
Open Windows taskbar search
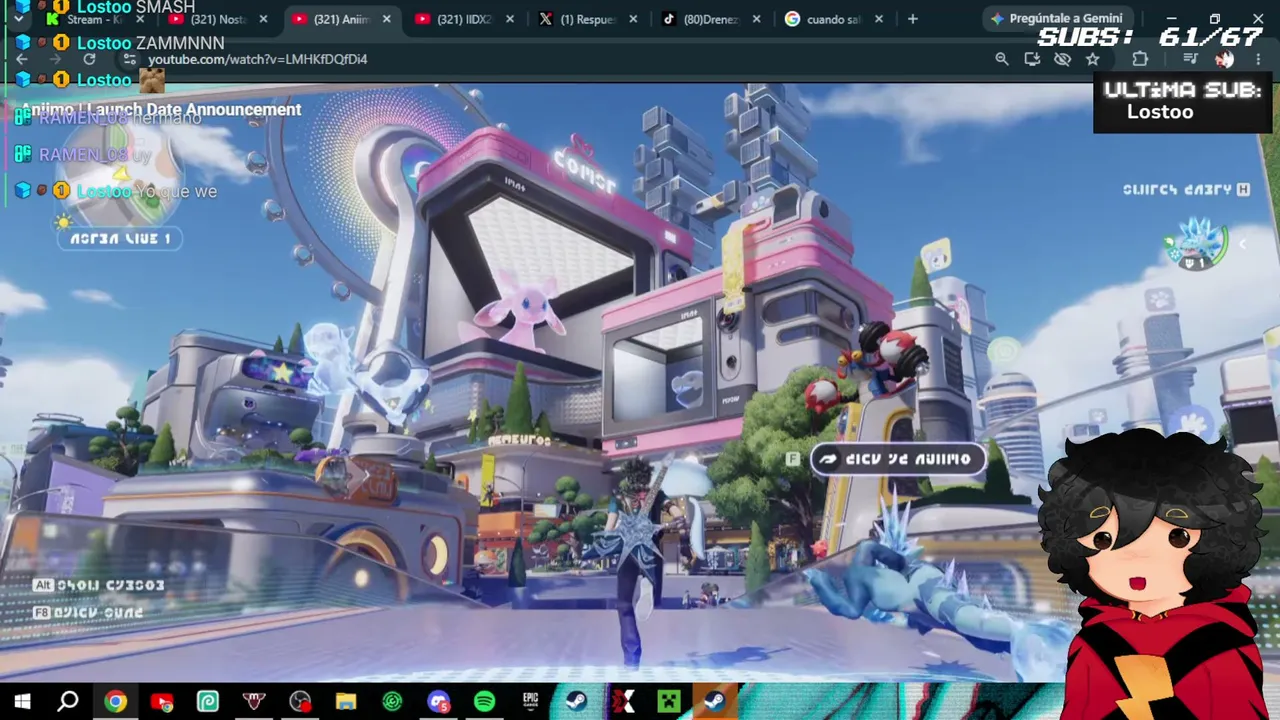[x=68, y=702]
